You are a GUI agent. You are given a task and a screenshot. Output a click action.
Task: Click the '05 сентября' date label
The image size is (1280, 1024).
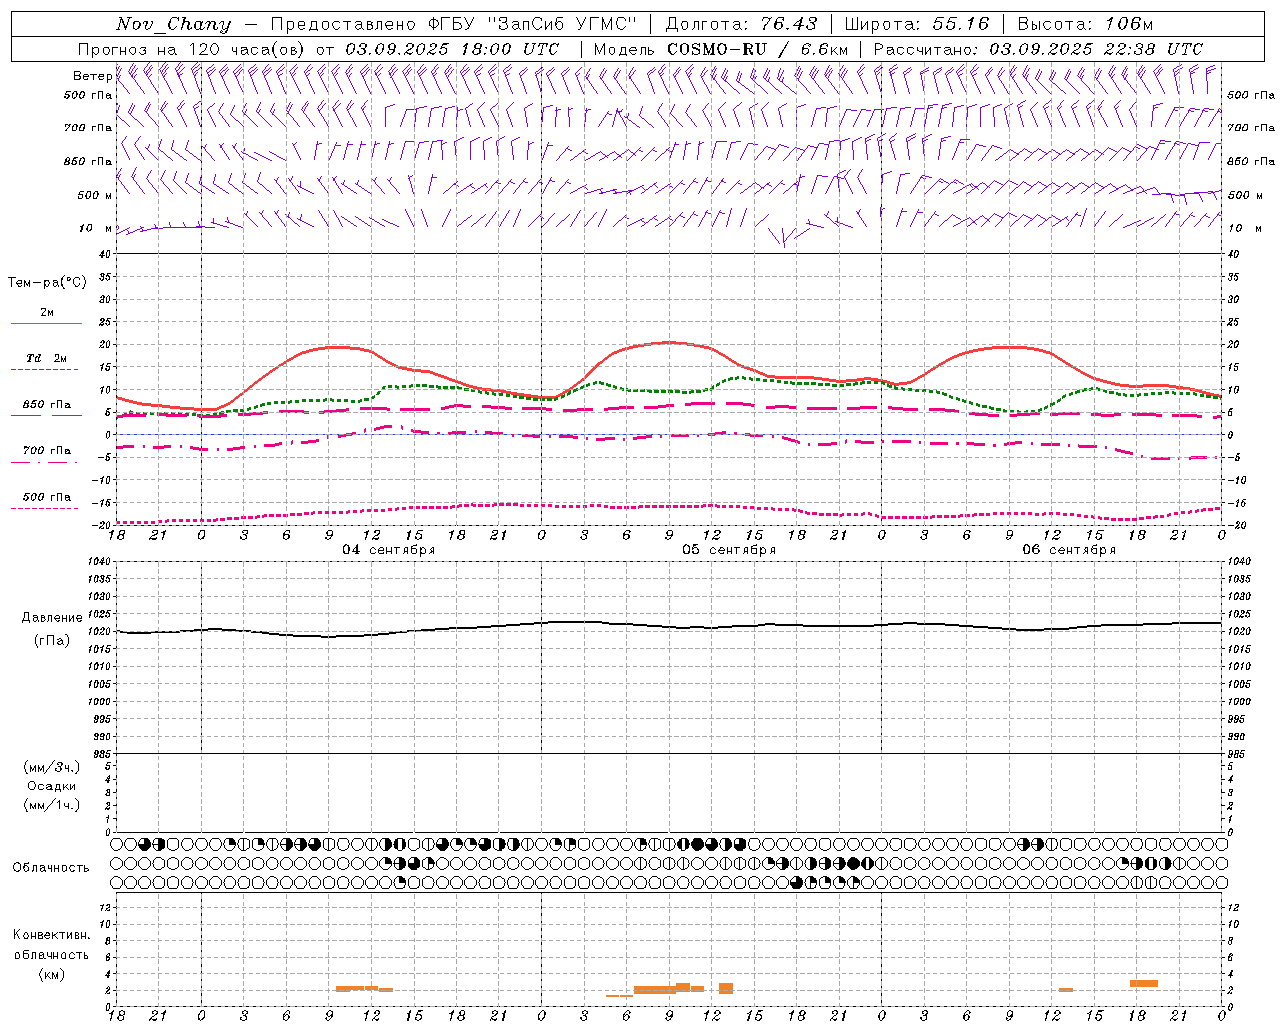click(x=729, y=550)
